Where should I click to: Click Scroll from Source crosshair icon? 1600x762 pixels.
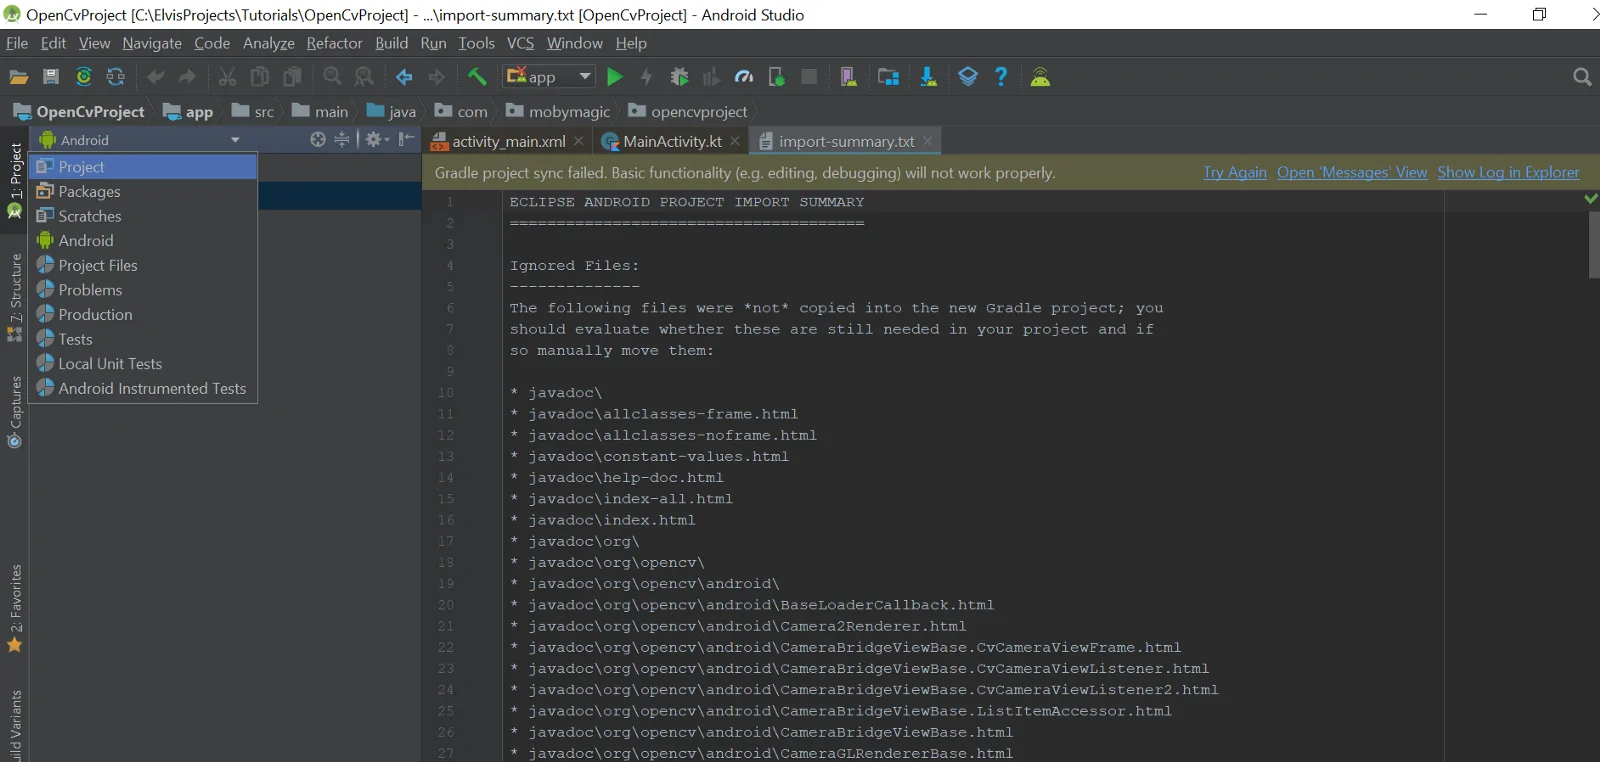pos(318,140)
